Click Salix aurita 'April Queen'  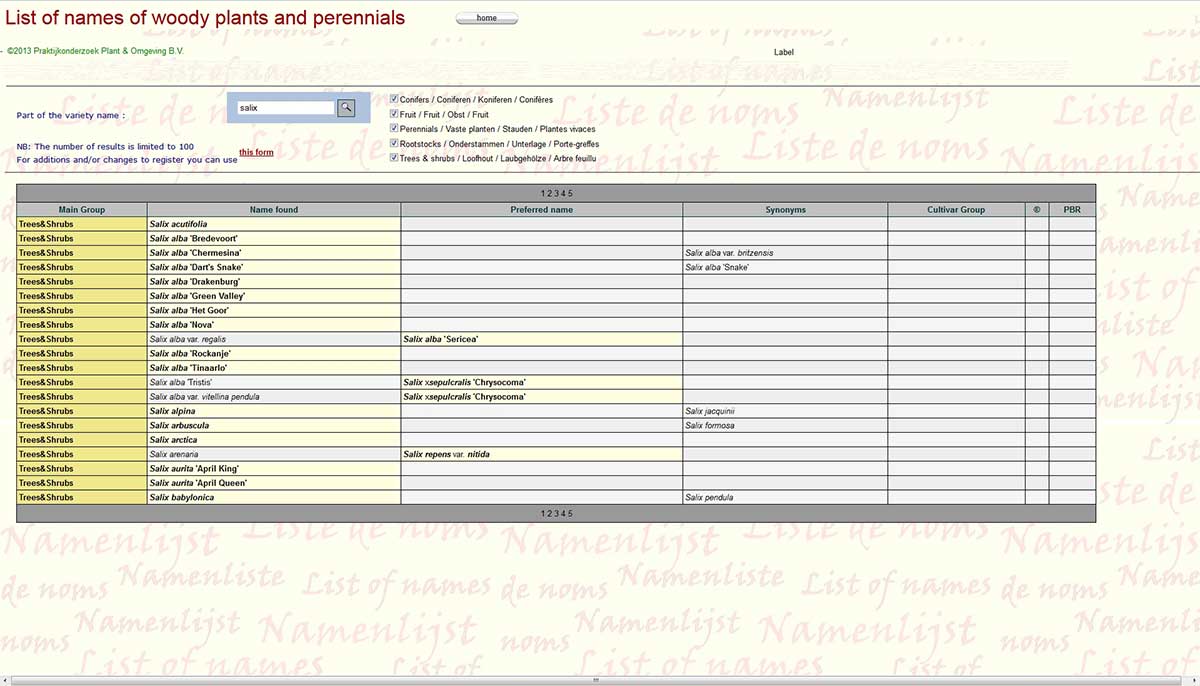(x=199, y=483)
